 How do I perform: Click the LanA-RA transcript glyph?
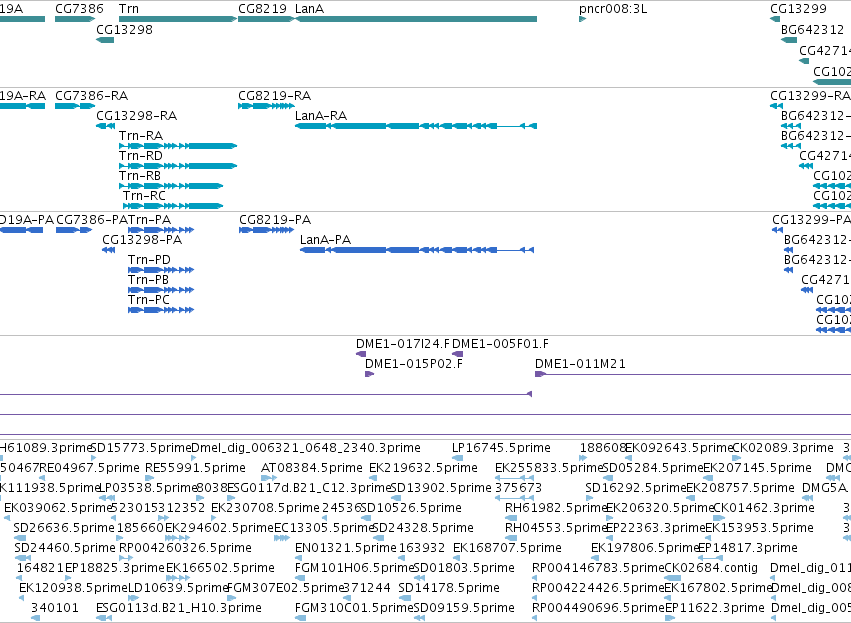coord(416,126)
